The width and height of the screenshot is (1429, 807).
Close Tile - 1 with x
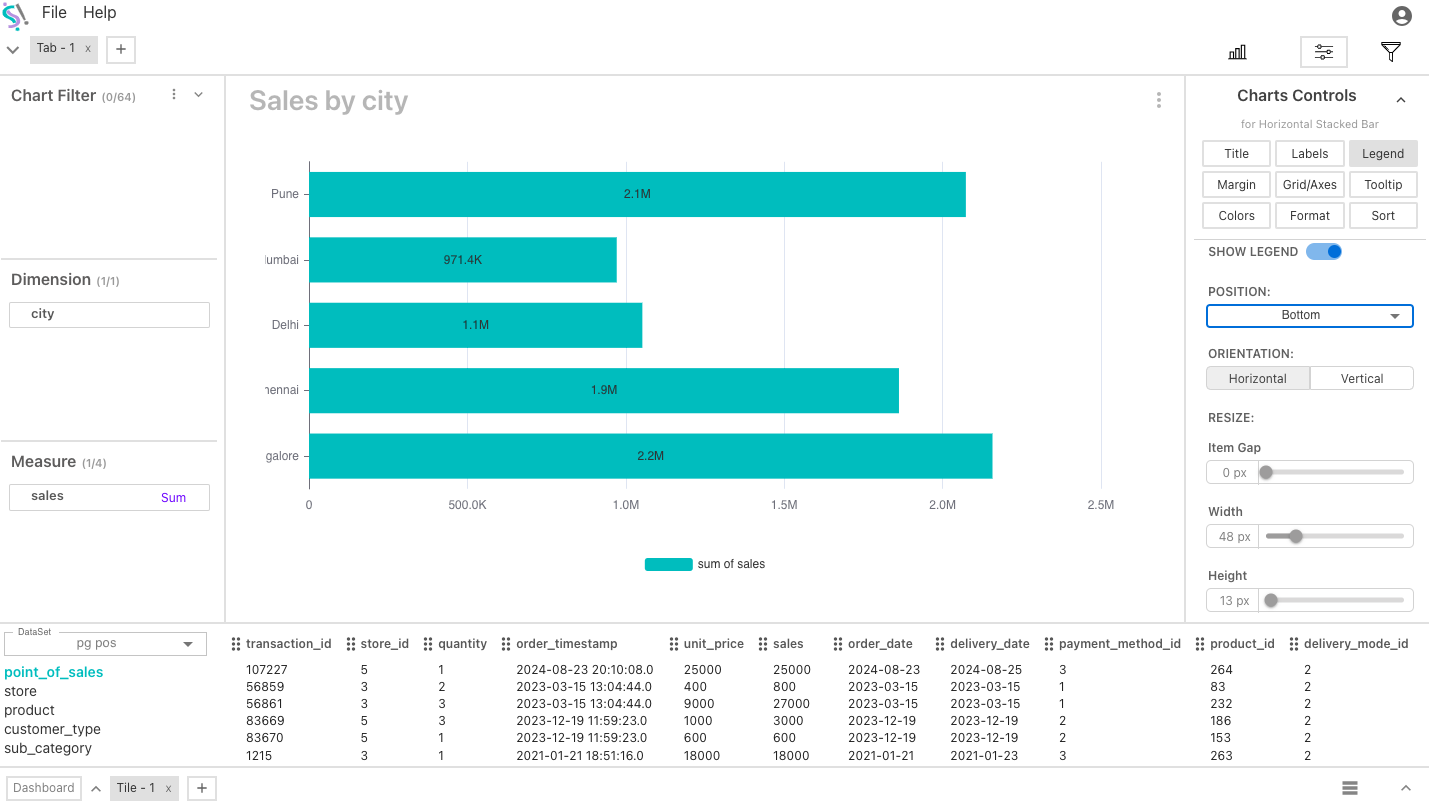point(168,788)
